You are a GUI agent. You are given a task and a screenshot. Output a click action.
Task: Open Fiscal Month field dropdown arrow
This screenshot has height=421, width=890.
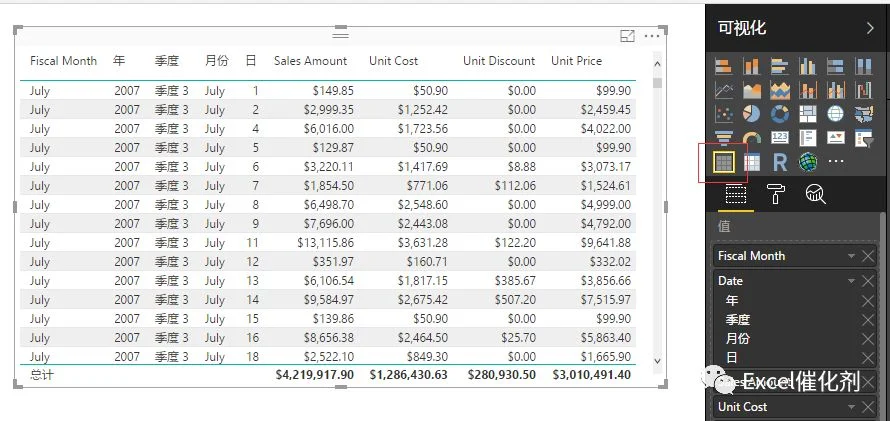pos(851,256)
